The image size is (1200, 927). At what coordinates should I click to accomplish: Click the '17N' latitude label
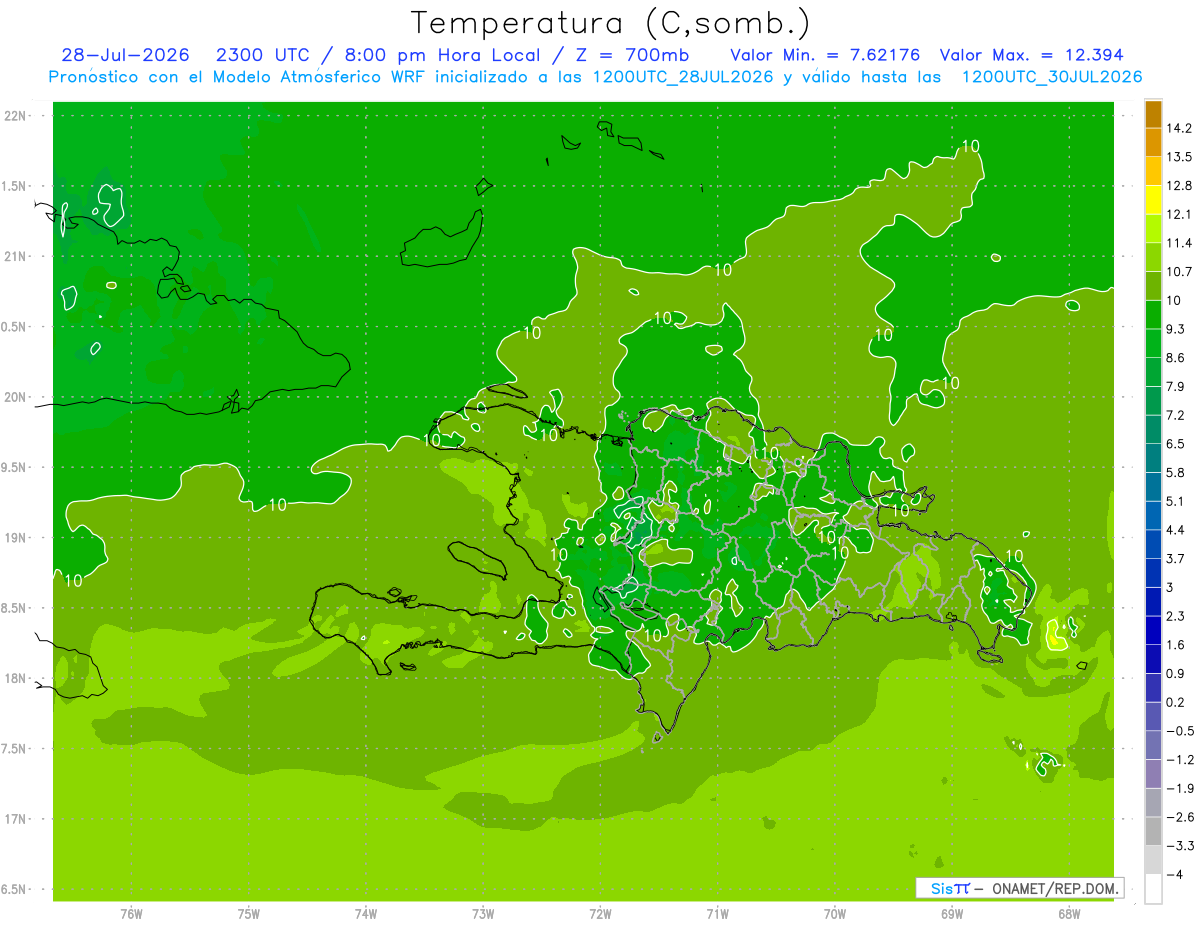click(x=15, y=819)
